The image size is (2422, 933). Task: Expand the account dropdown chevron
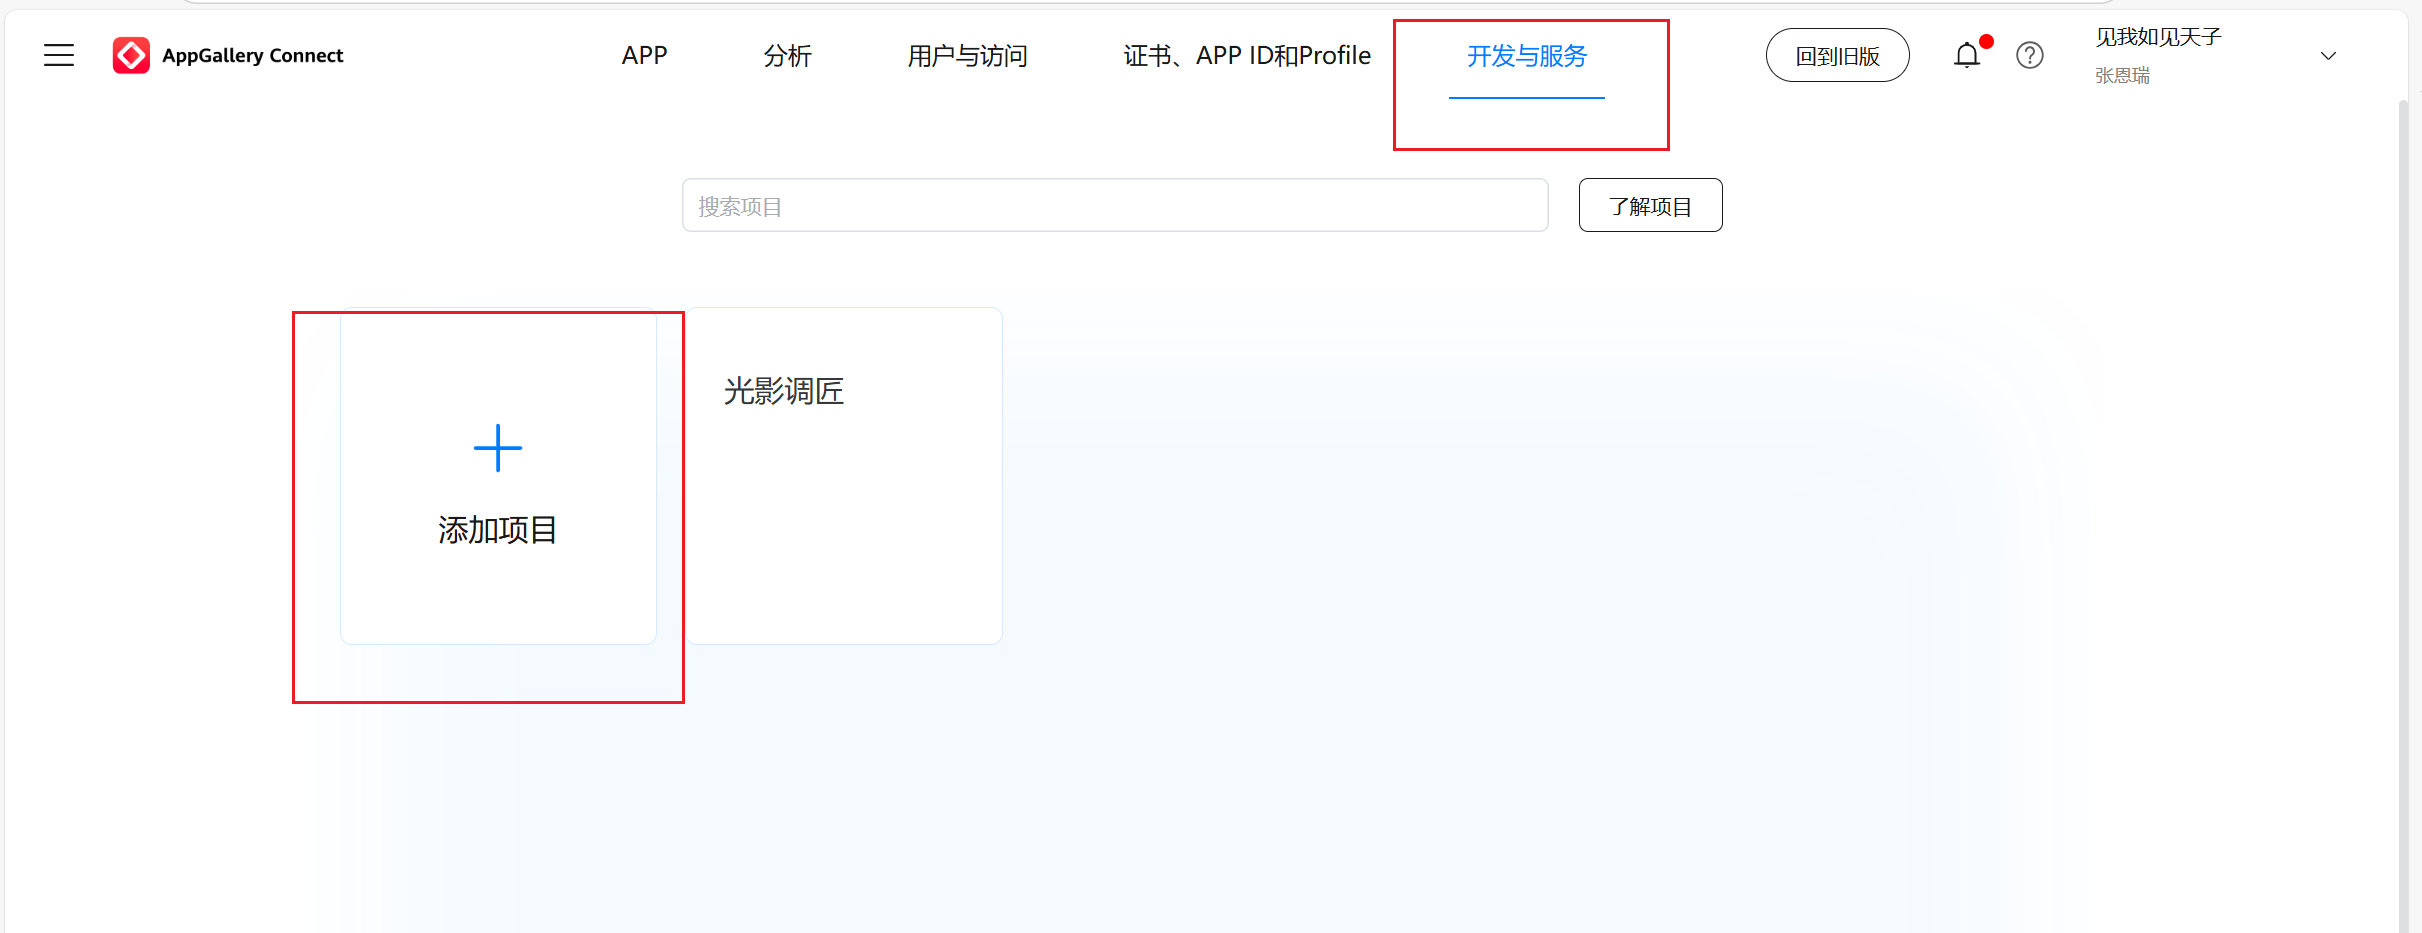[x=2328, y=56]
